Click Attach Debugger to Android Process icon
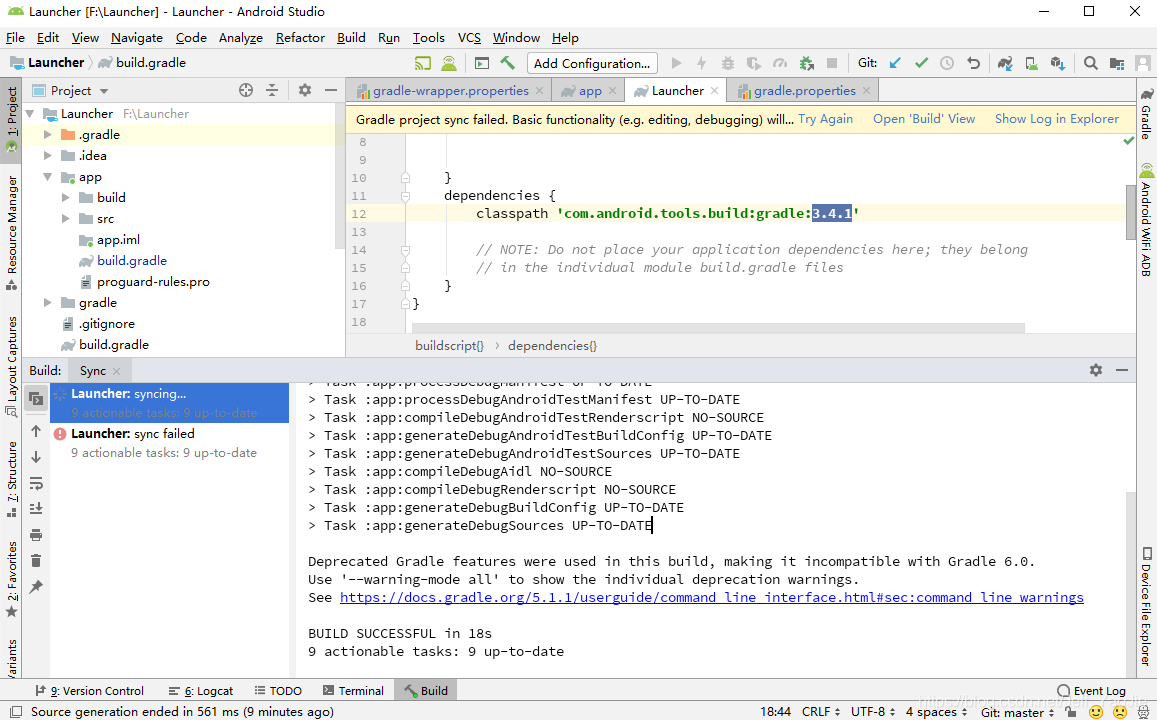Image resolution: width=1157 pixels, height=720 pixels. [x=807, y=63]
